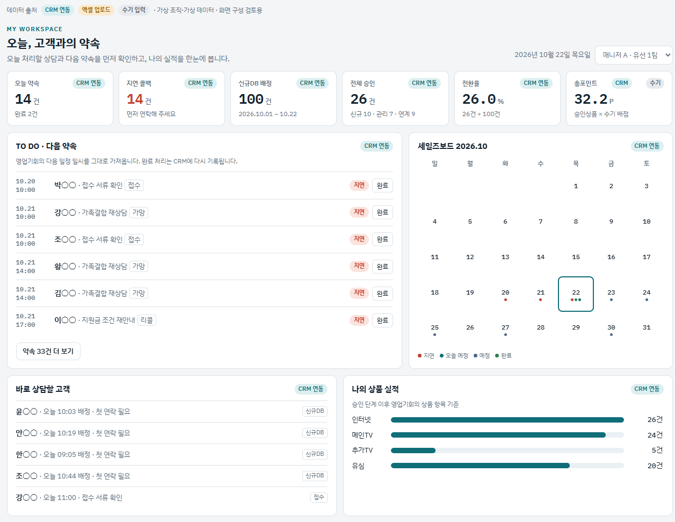The width and height of the screenshot is (675, 522).
Task: Click the 수기 badge on 총포인트 card
Action: pos(655,83)
